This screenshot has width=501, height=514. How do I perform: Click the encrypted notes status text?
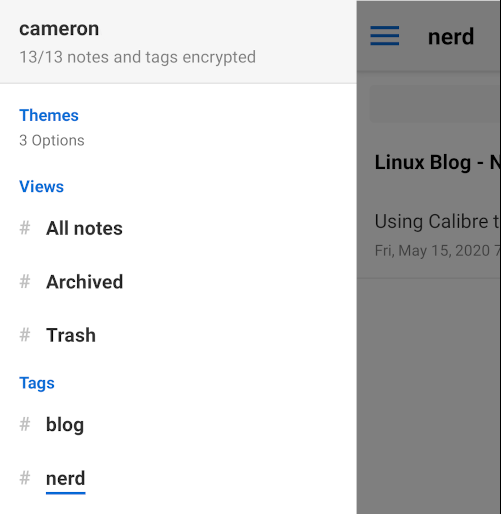pos(138,57)
